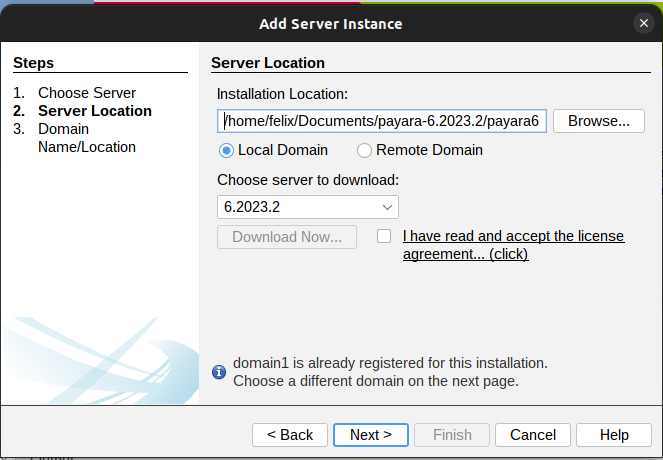The height and width of the screenshot is (460, 663).
Task: Click the blue info icon beside domain1 message
Action: (x=219, y=372)
